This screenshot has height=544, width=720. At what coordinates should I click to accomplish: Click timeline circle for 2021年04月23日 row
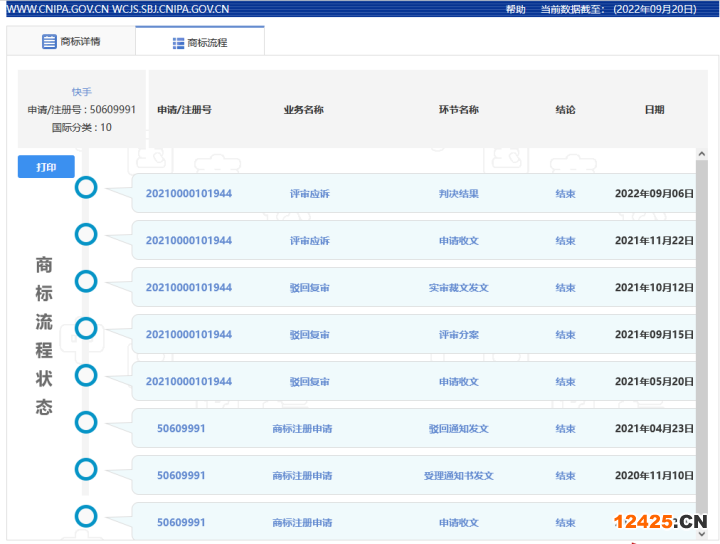[x=86, y=422]
